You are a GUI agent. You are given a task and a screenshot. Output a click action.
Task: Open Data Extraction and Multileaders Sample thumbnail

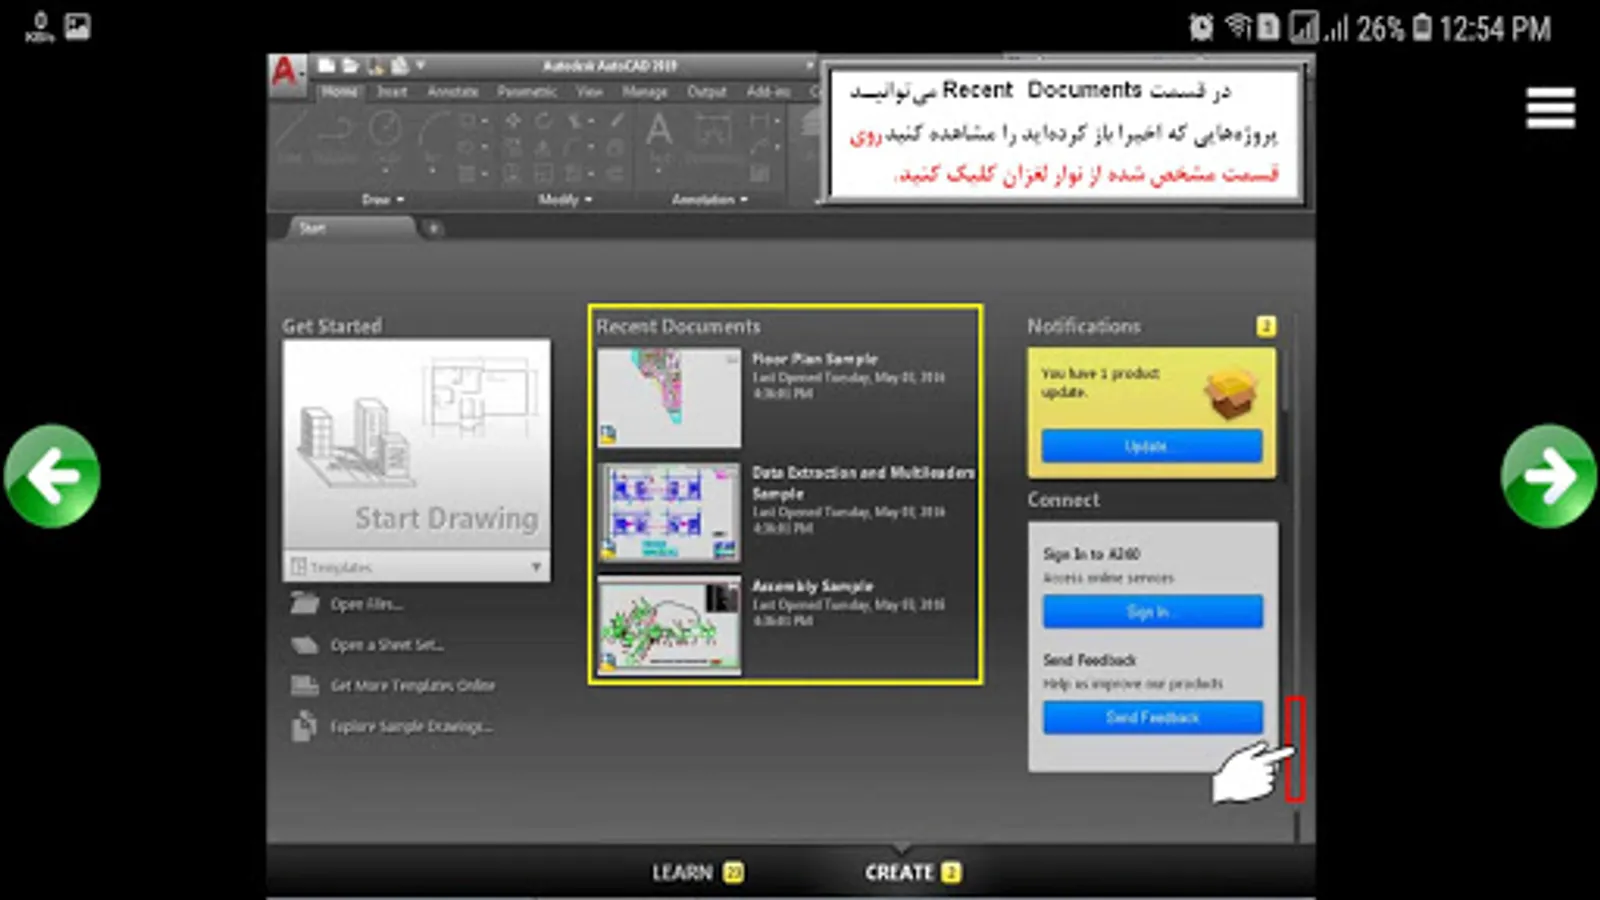pos(669,511)
